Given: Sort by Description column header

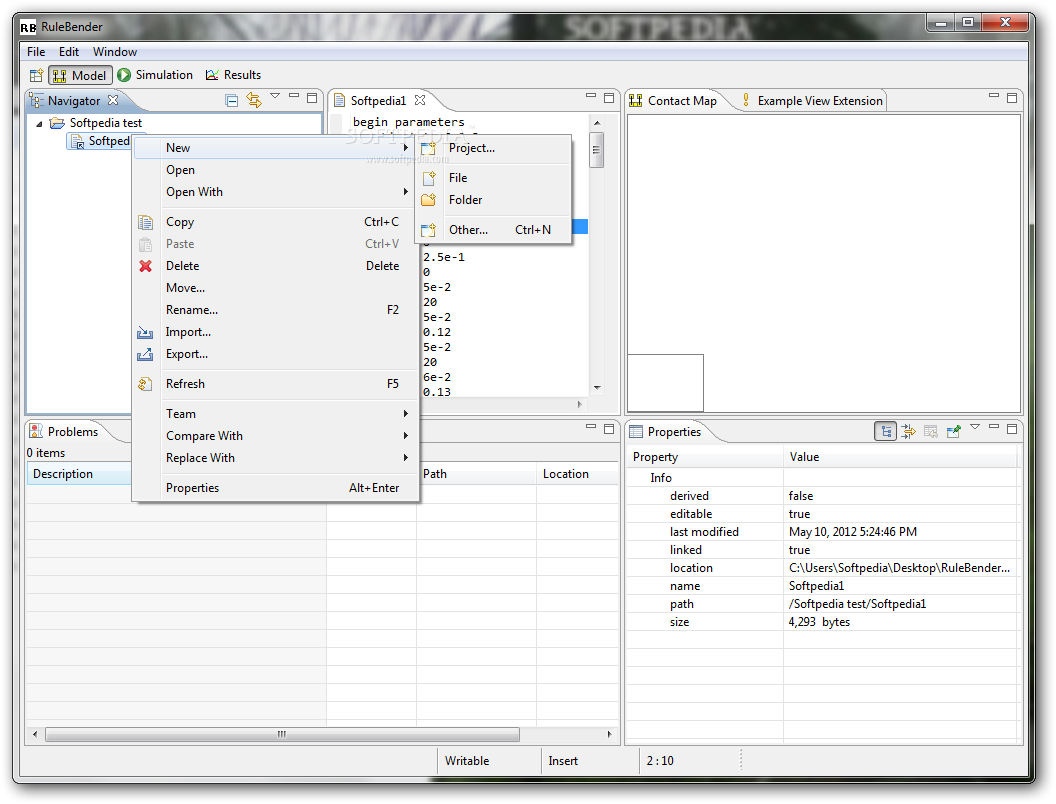Looking at the screenshot, I should coord(79,474).
